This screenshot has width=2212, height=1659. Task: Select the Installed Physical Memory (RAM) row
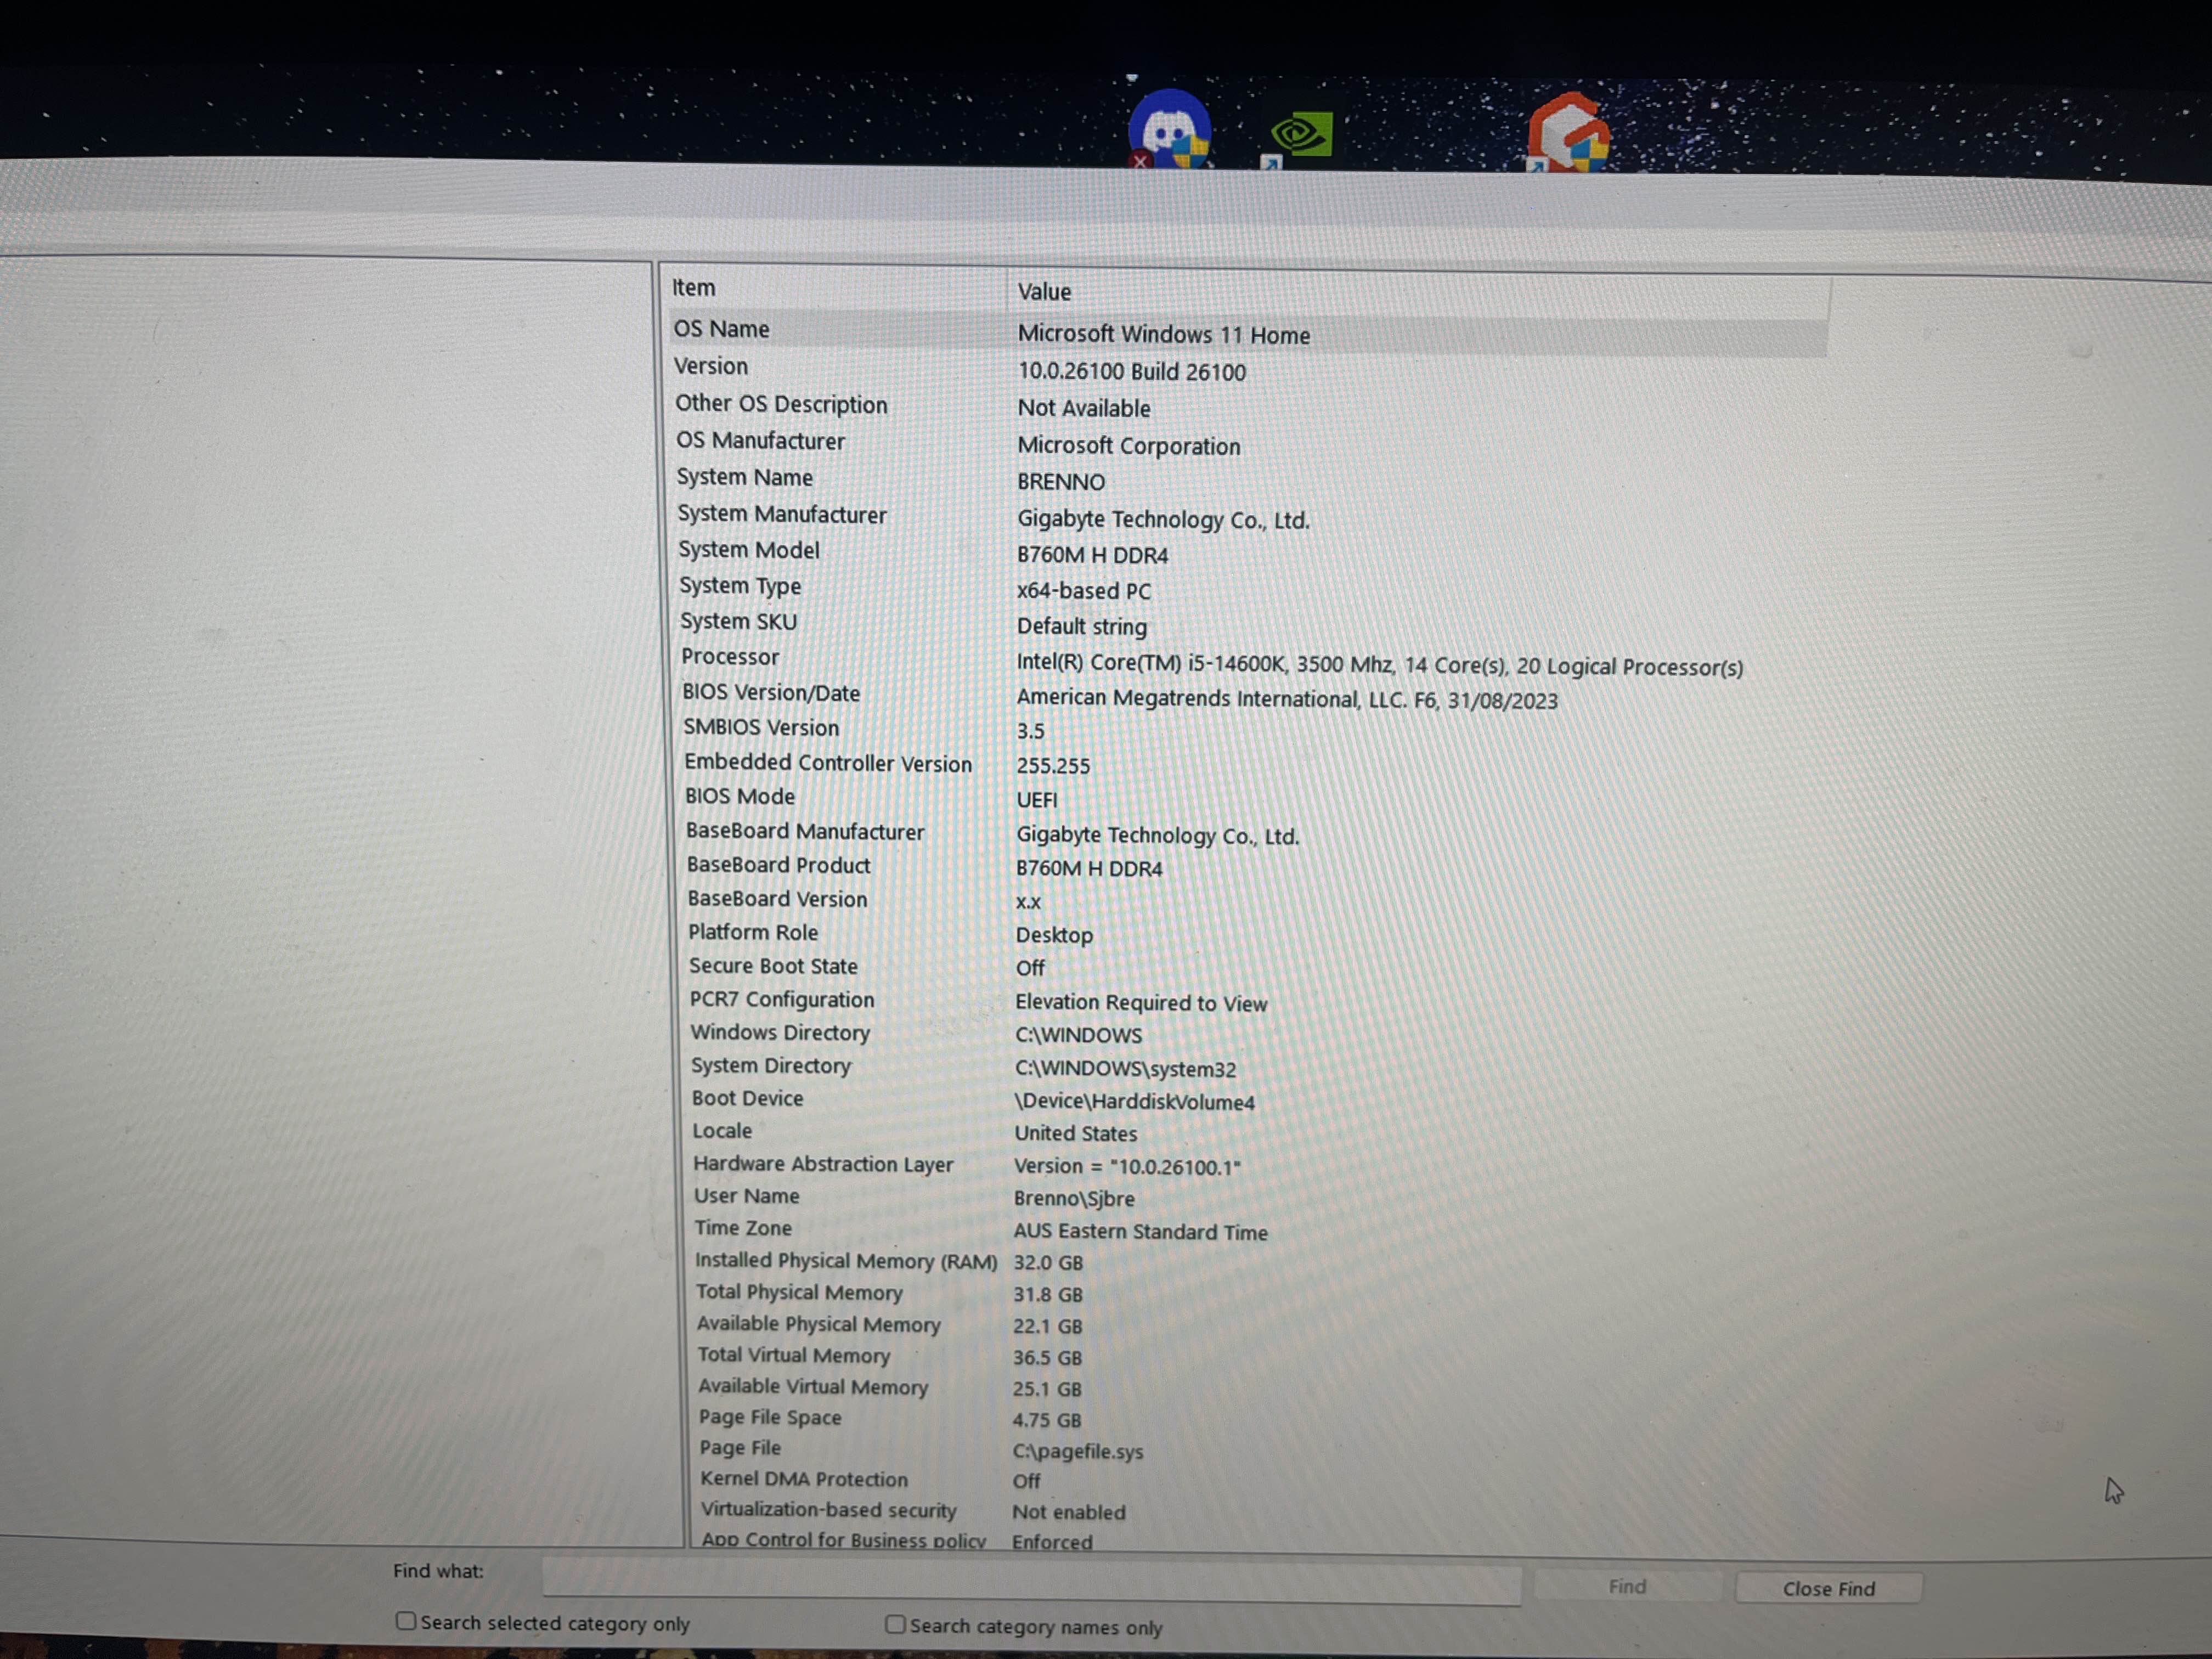click(x=846, y=1261)
